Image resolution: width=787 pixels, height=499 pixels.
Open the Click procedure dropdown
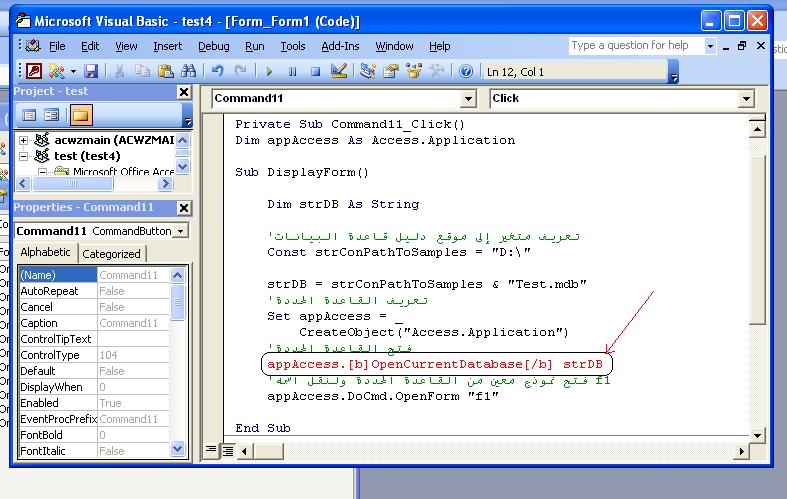pos(746,98)
